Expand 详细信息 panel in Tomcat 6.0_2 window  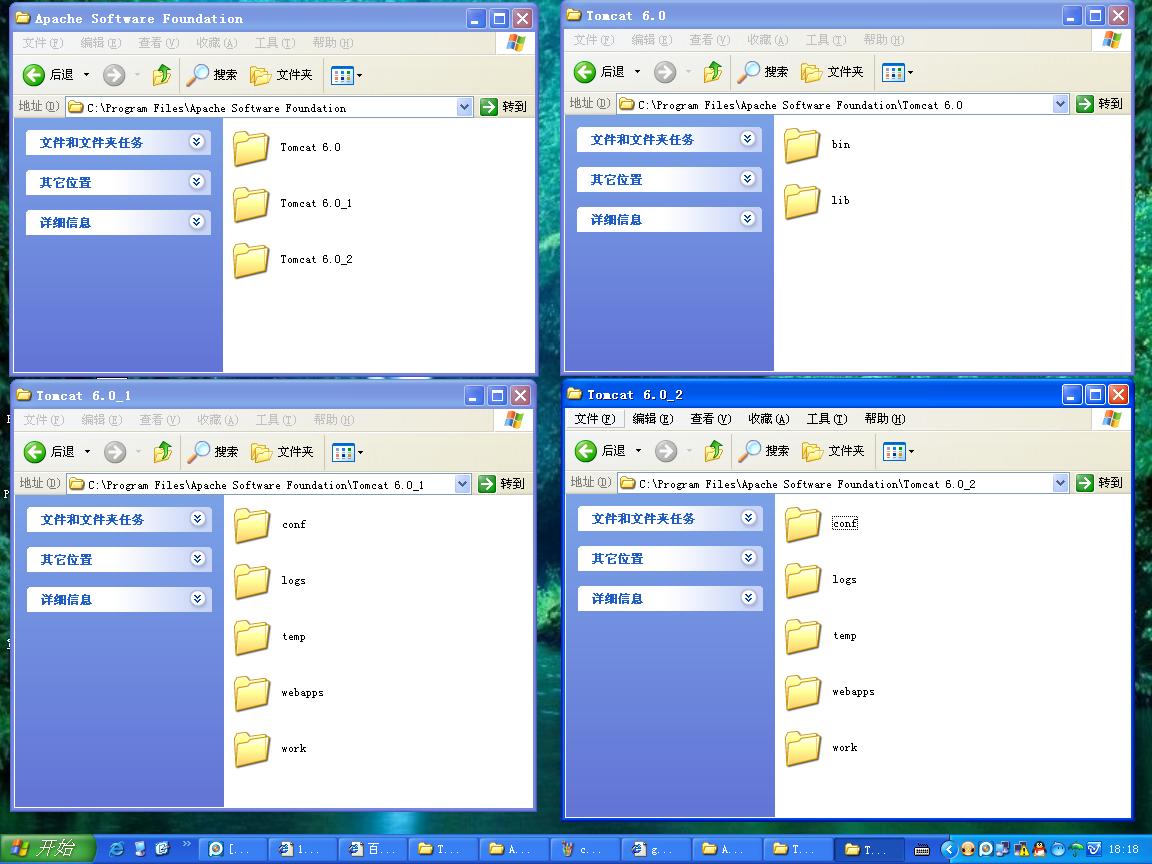[x=748, y=597]
